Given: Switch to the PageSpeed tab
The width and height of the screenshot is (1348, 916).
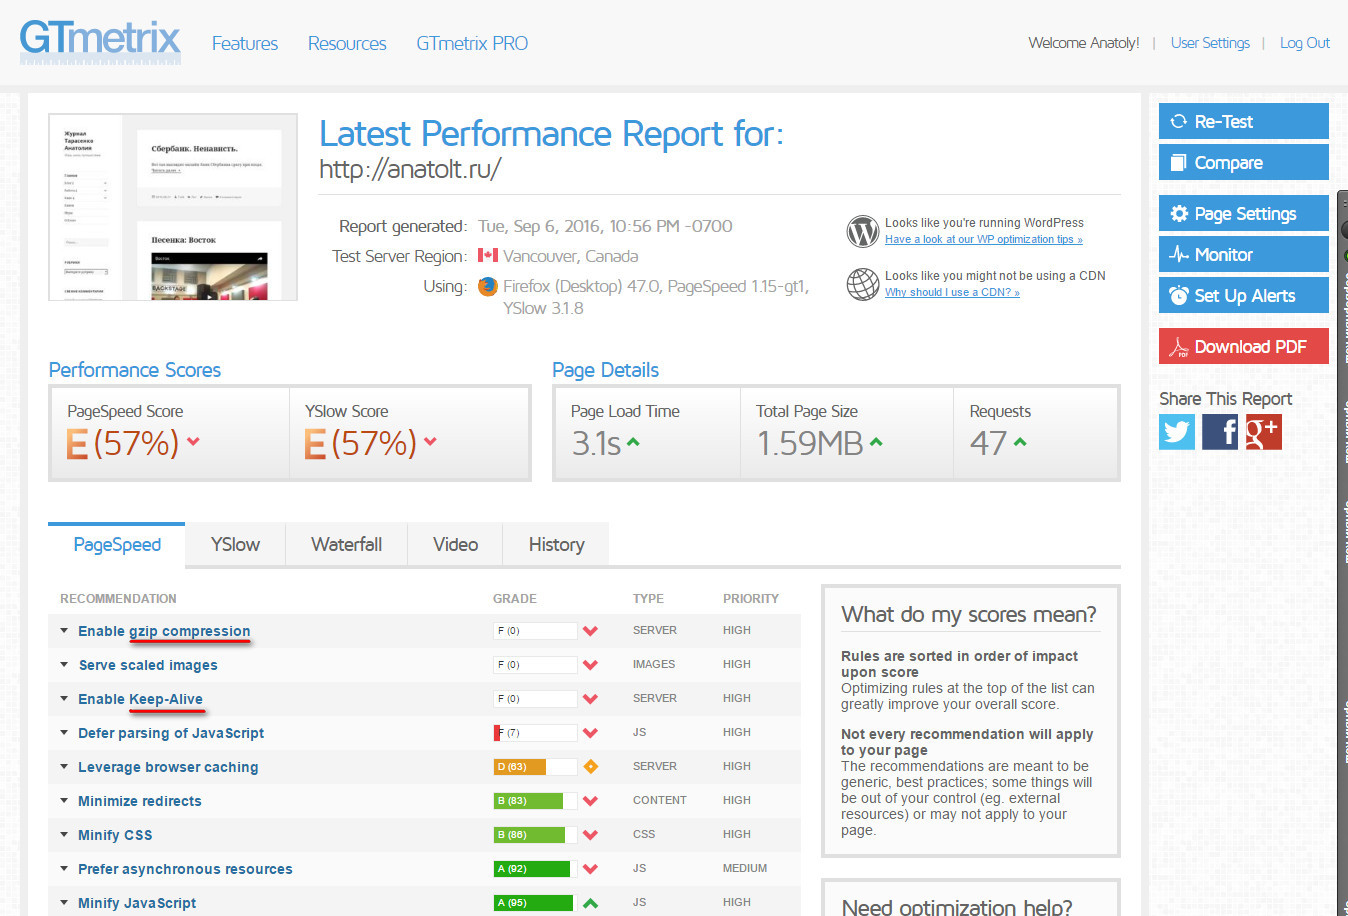Looking at the screenshot, I should coord(117,545).
